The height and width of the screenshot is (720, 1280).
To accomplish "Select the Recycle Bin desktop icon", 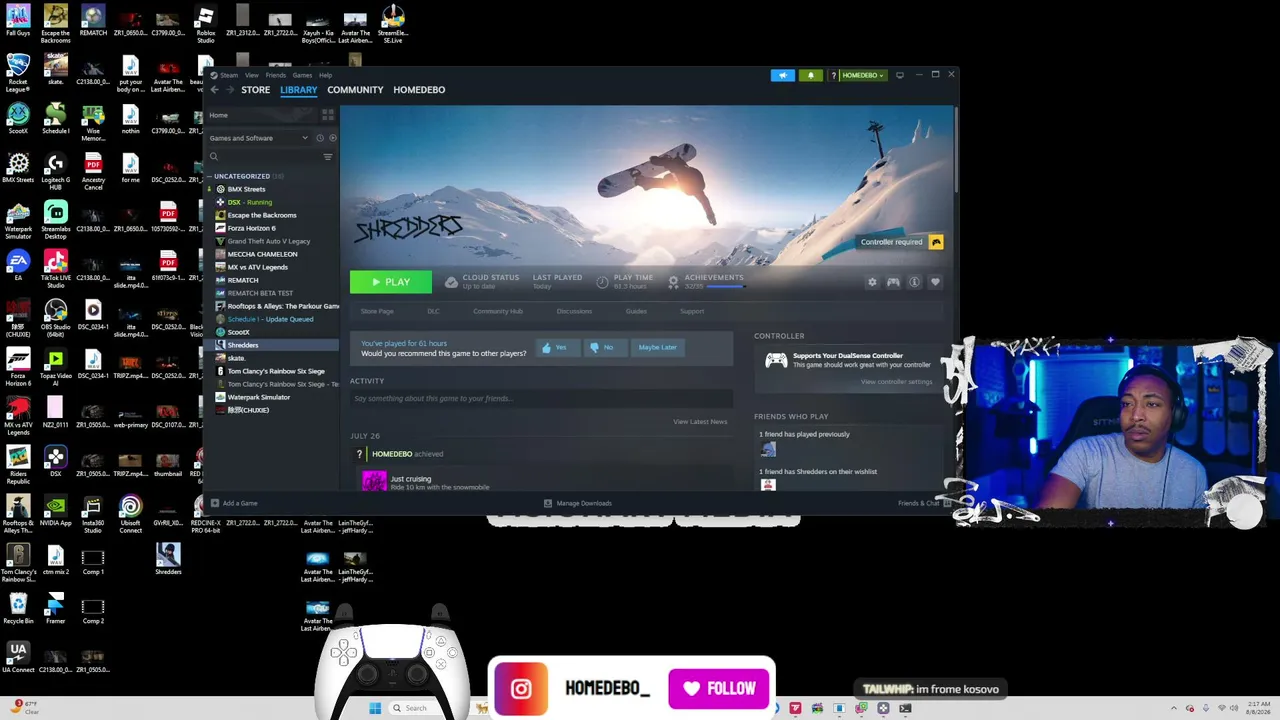I will click(x=18, y=608).
